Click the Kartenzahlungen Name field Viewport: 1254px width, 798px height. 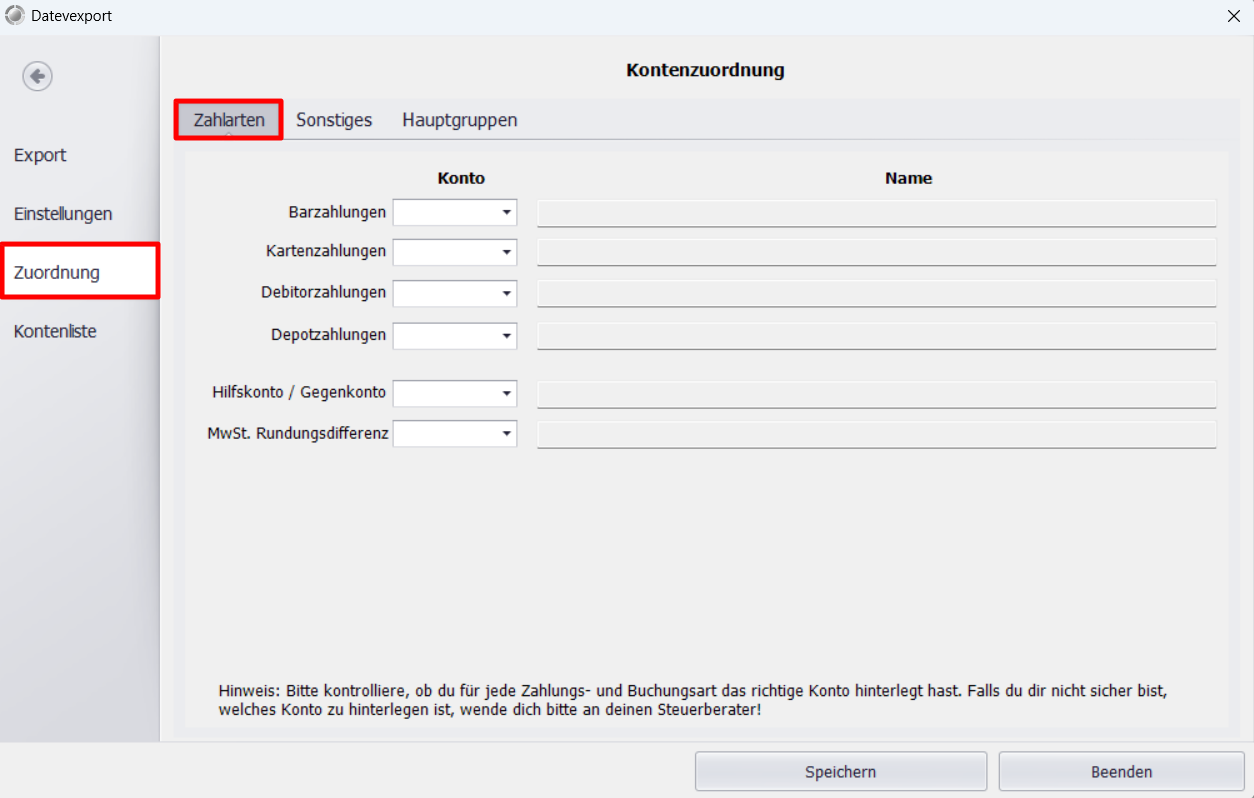877,252
